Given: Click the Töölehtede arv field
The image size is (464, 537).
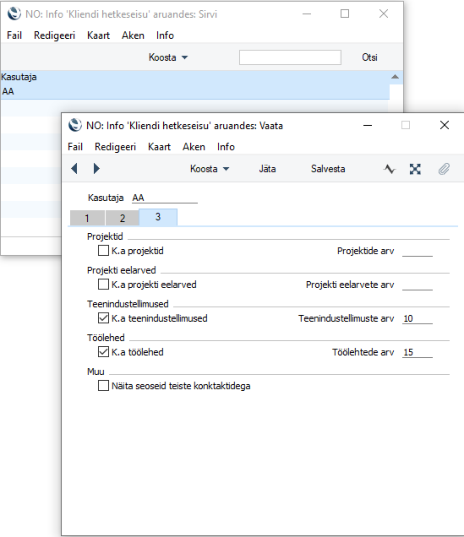Looking at the screenshot, I should [417, 352].
